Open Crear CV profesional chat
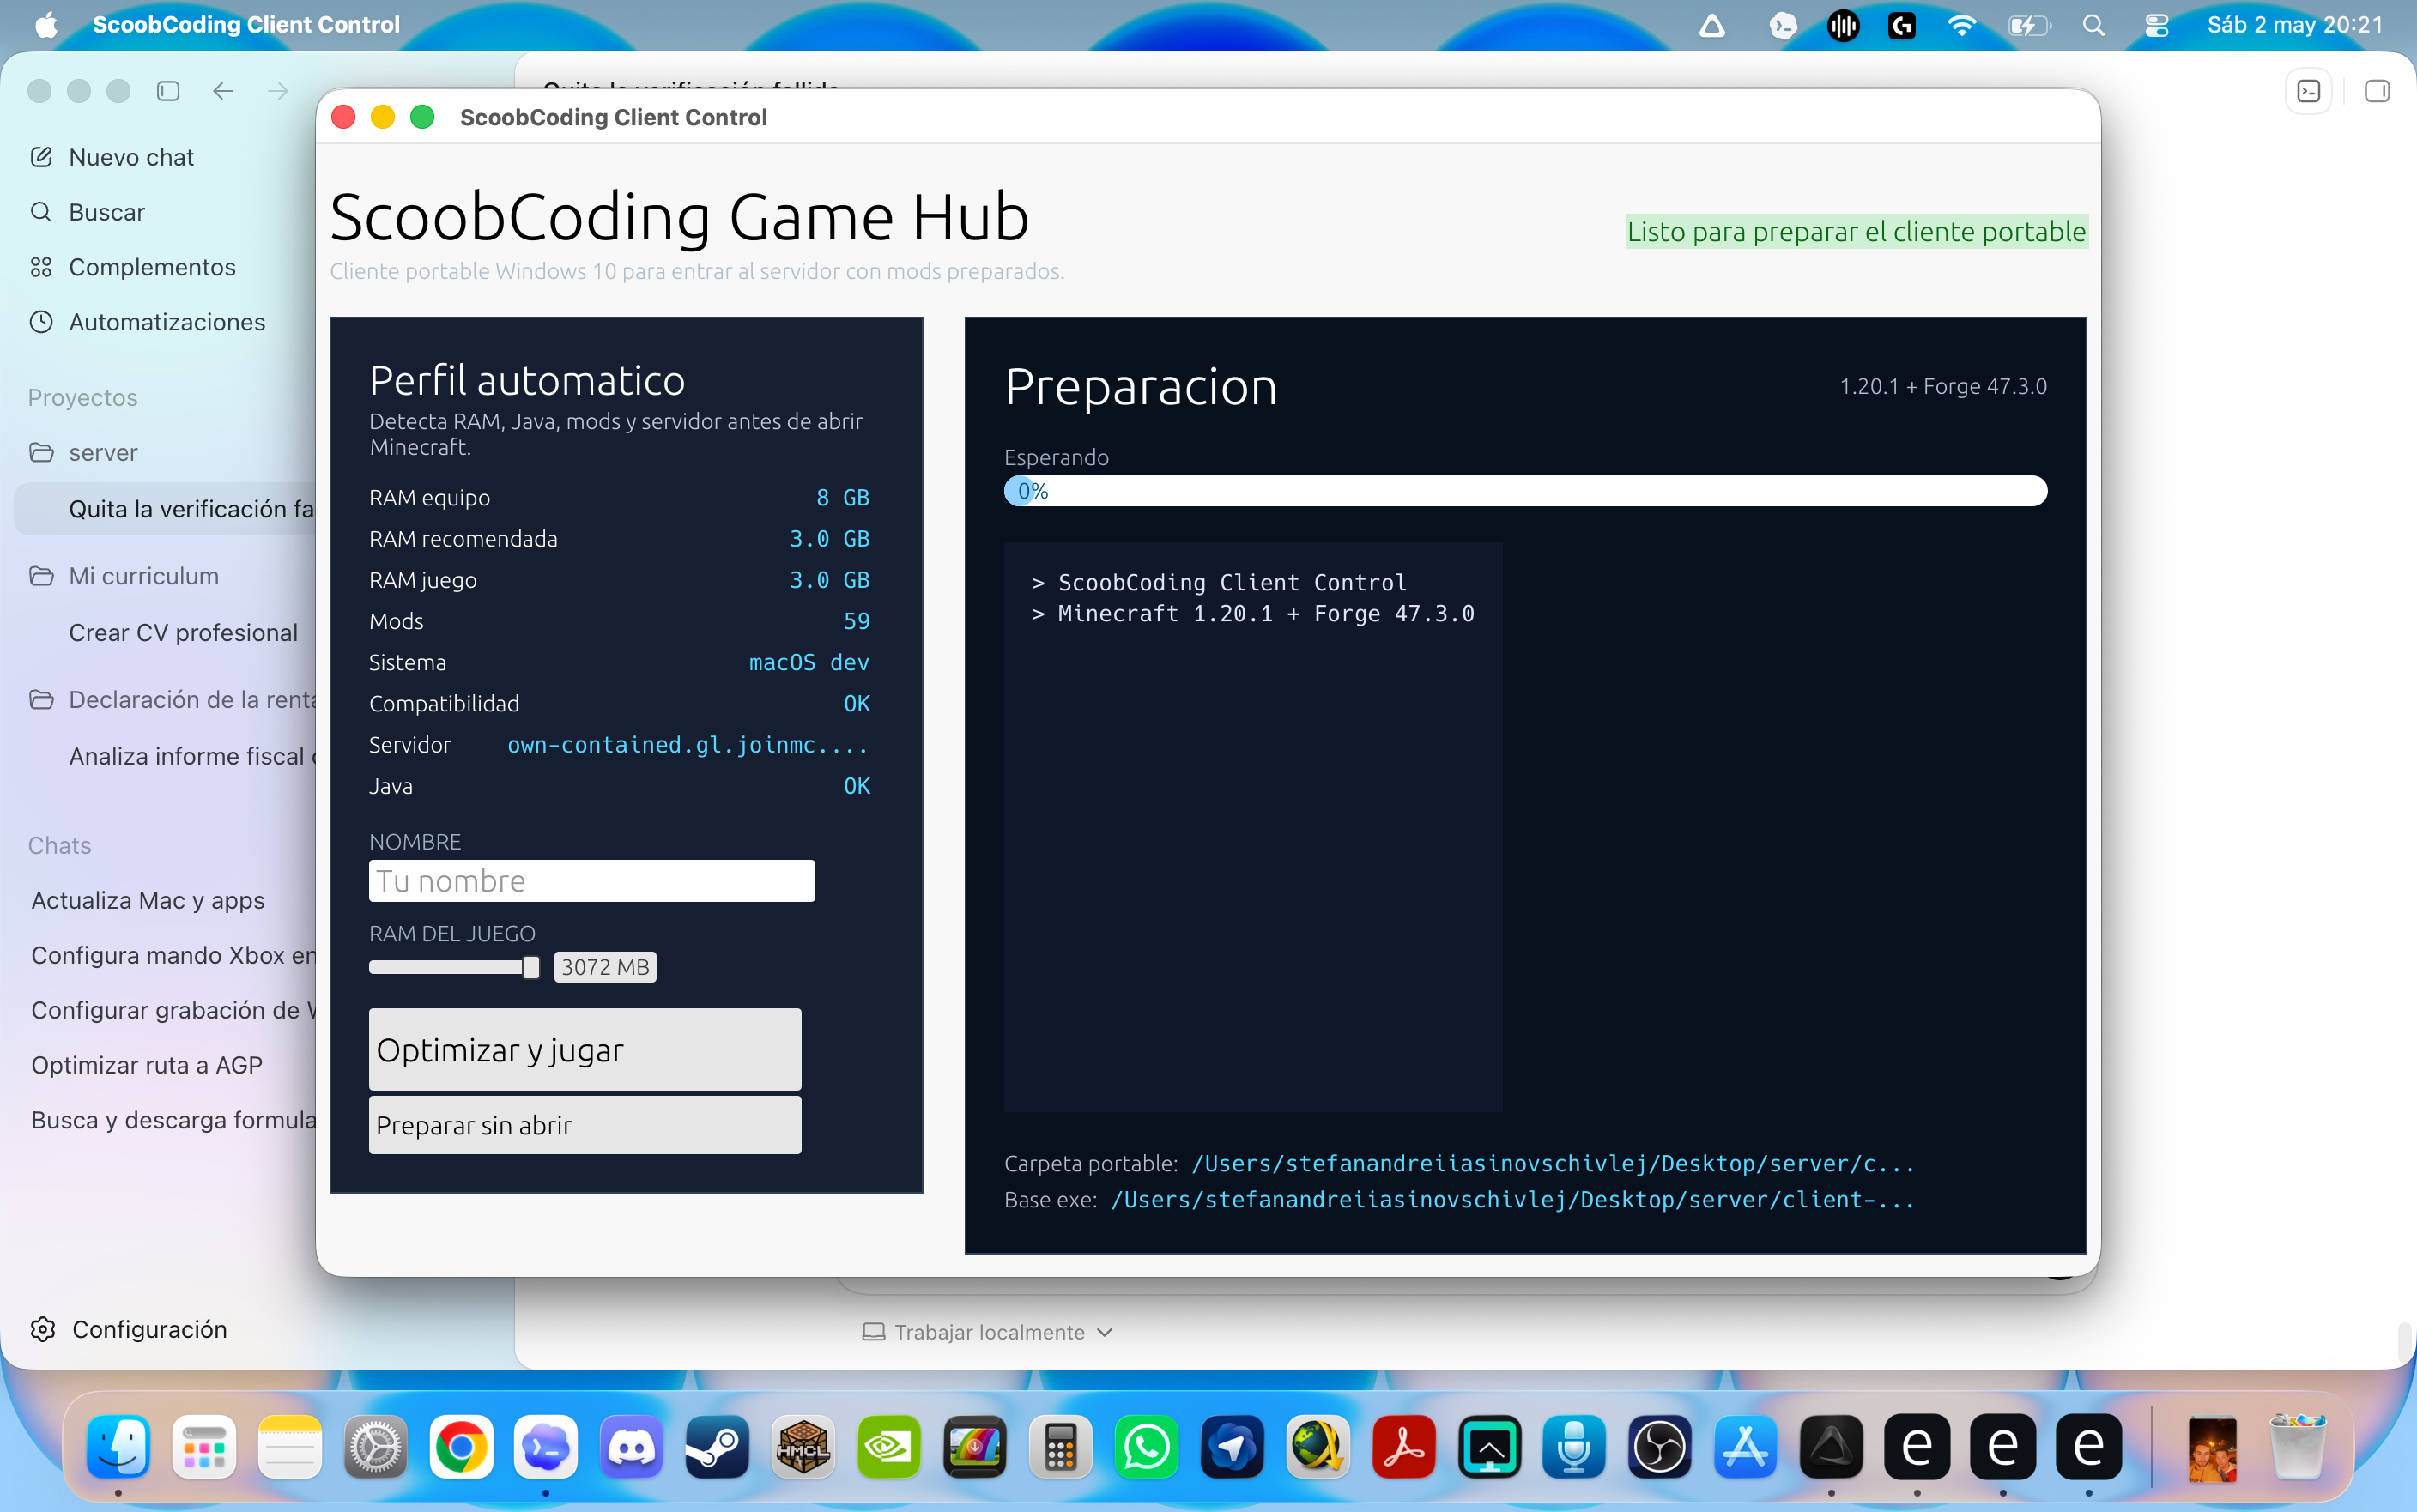The image size is (2417, 1512). click(183, 633)
